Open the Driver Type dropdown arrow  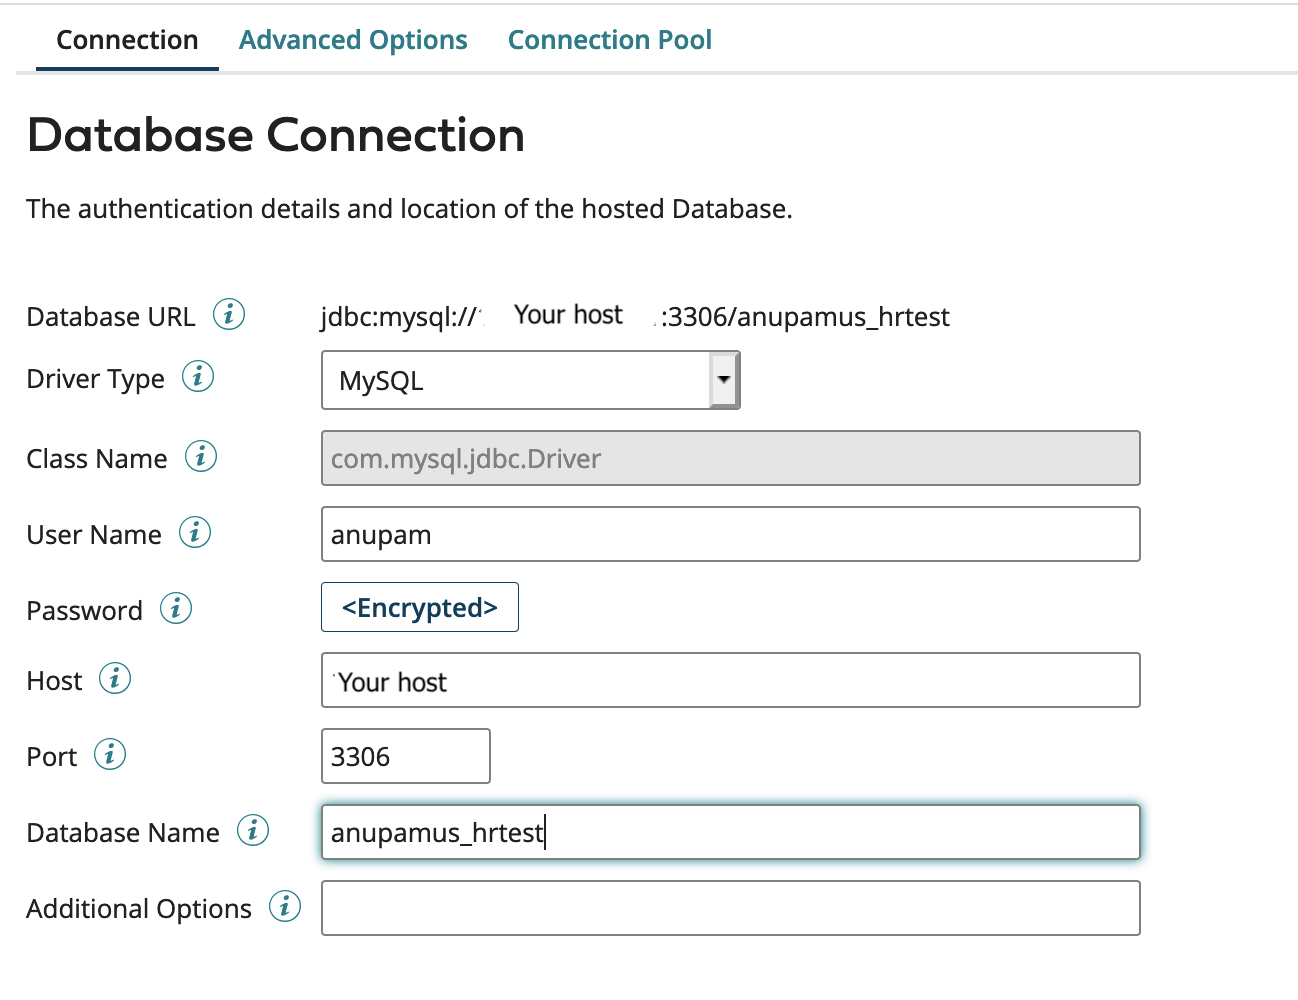pyautogui.click(x=724, y=380)
